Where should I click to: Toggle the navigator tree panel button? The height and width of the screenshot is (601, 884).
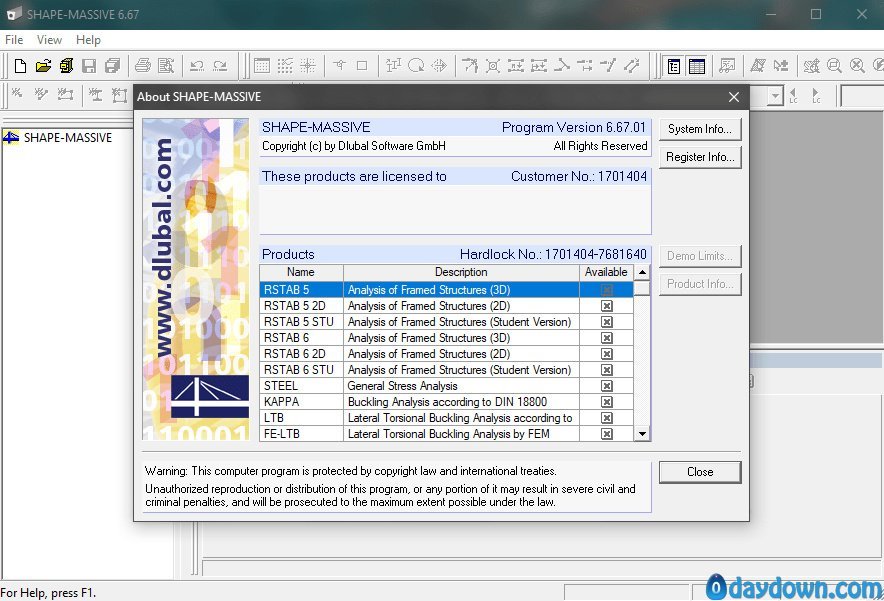(x=674, y=66)
